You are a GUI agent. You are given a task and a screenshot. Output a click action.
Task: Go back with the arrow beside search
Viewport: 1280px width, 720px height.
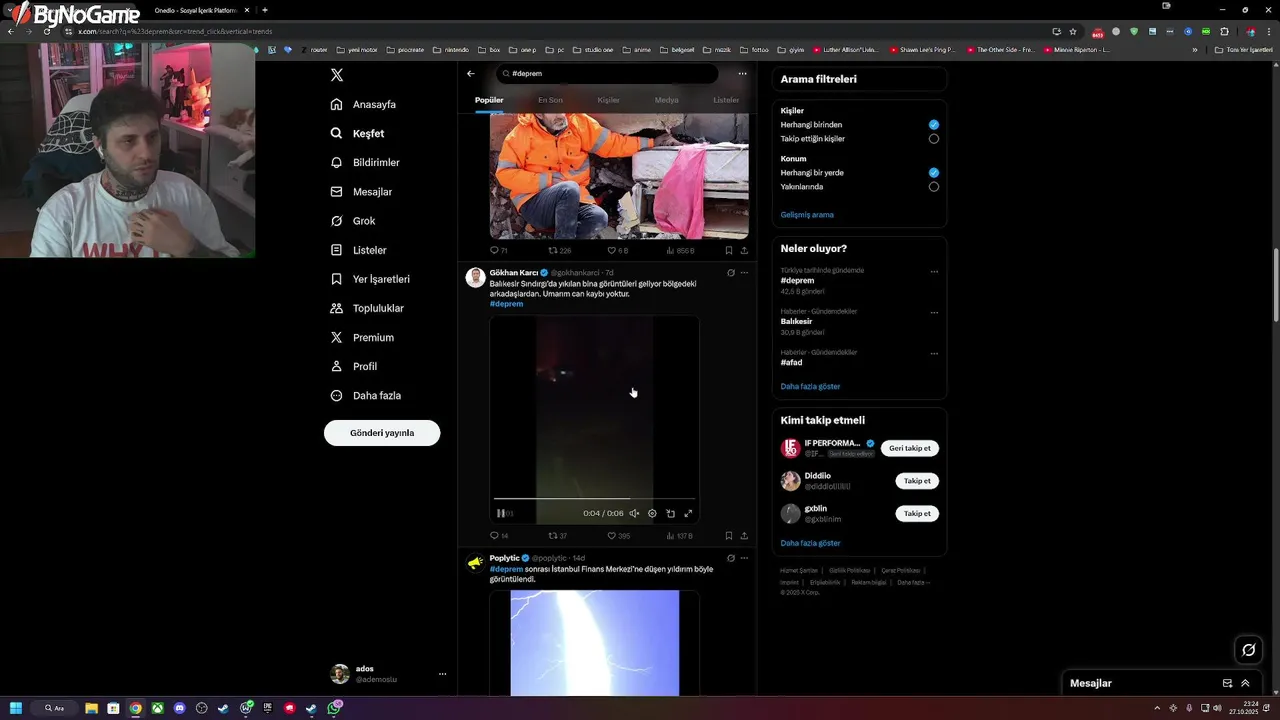coord(471,73)
